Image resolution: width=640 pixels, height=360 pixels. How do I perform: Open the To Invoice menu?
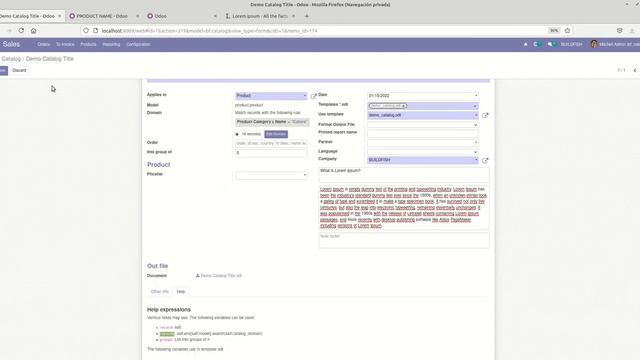pyautogui.click(x=65, y=44)
